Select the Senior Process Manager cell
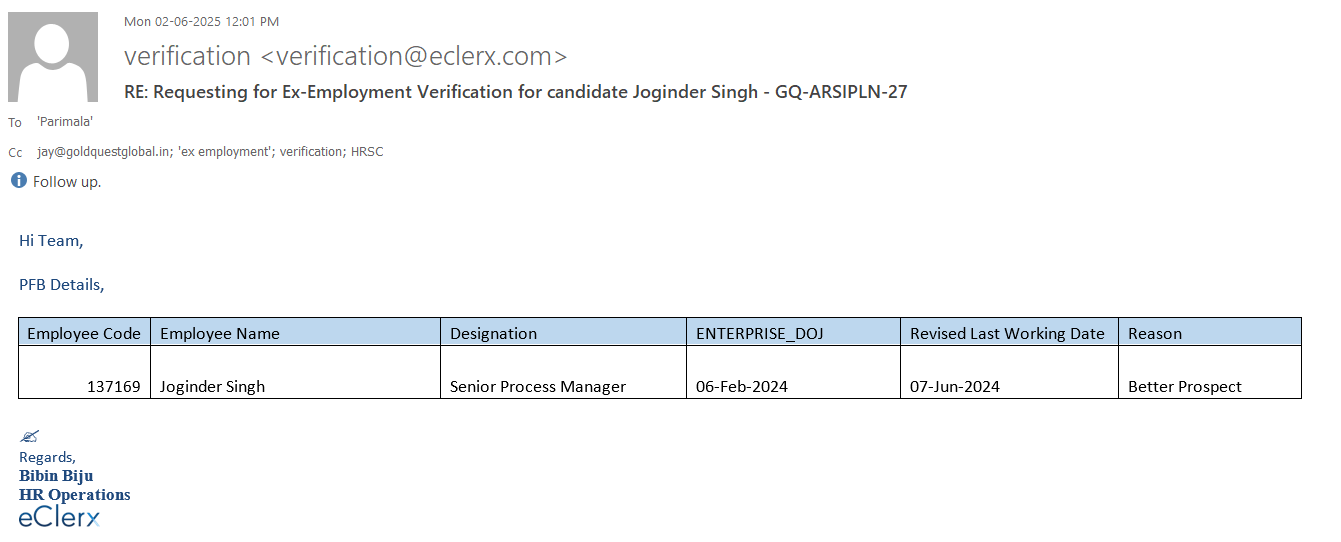The width and height of the screenshot is (1341, 542). pyautogui.click(x=538, y=386)
